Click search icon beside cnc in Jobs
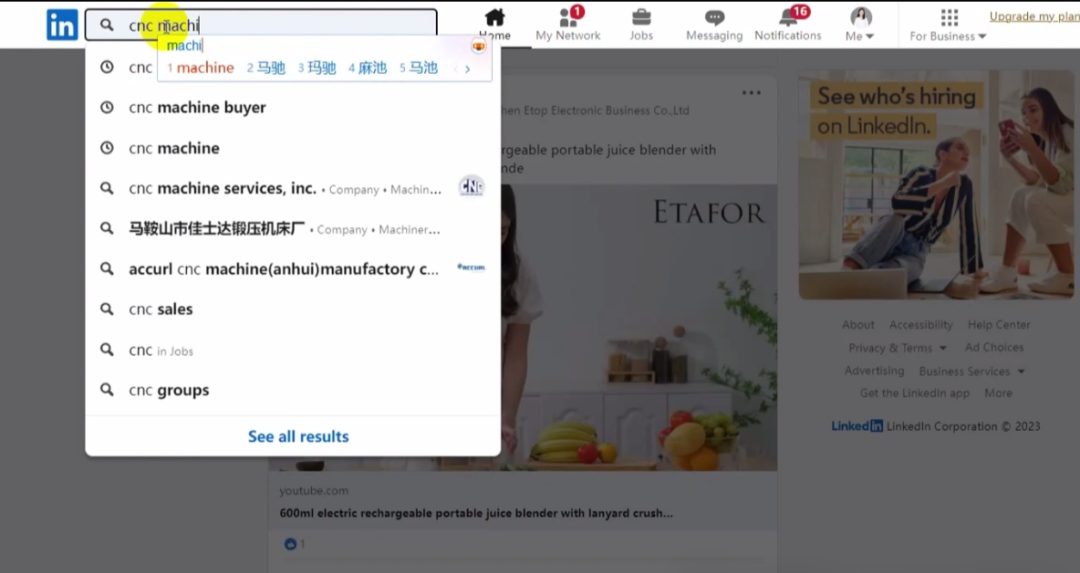Screen dimensions: 1080x573 pos(107,349)
